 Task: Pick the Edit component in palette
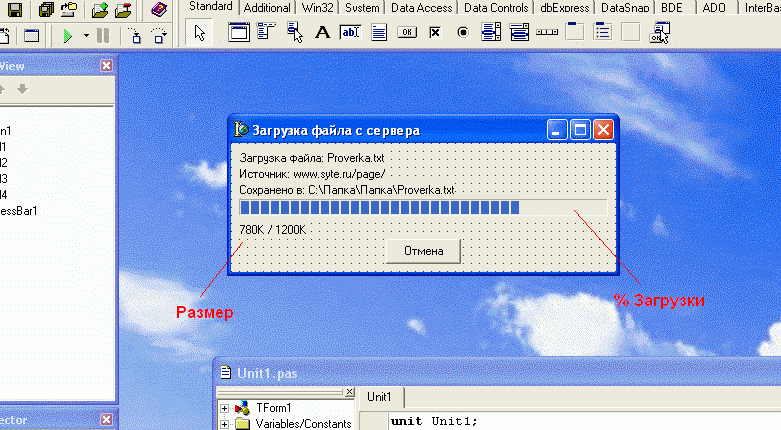[350, 33]
